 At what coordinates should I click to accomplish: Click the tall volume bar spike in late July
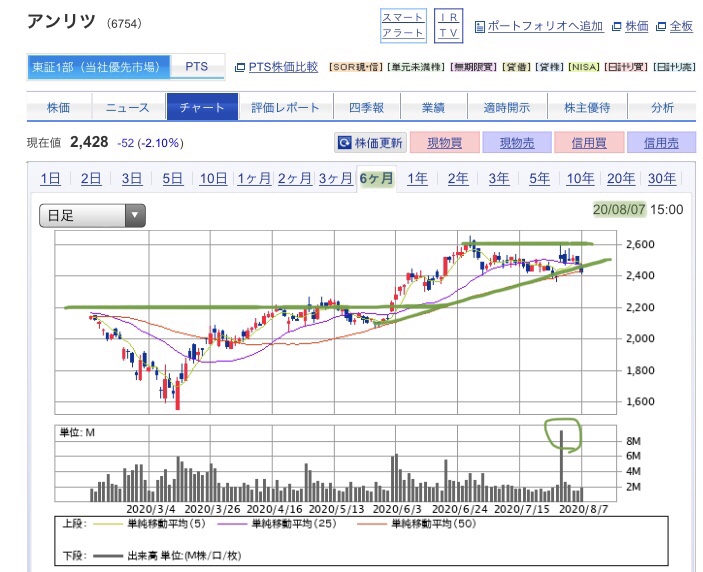(561, 465)
